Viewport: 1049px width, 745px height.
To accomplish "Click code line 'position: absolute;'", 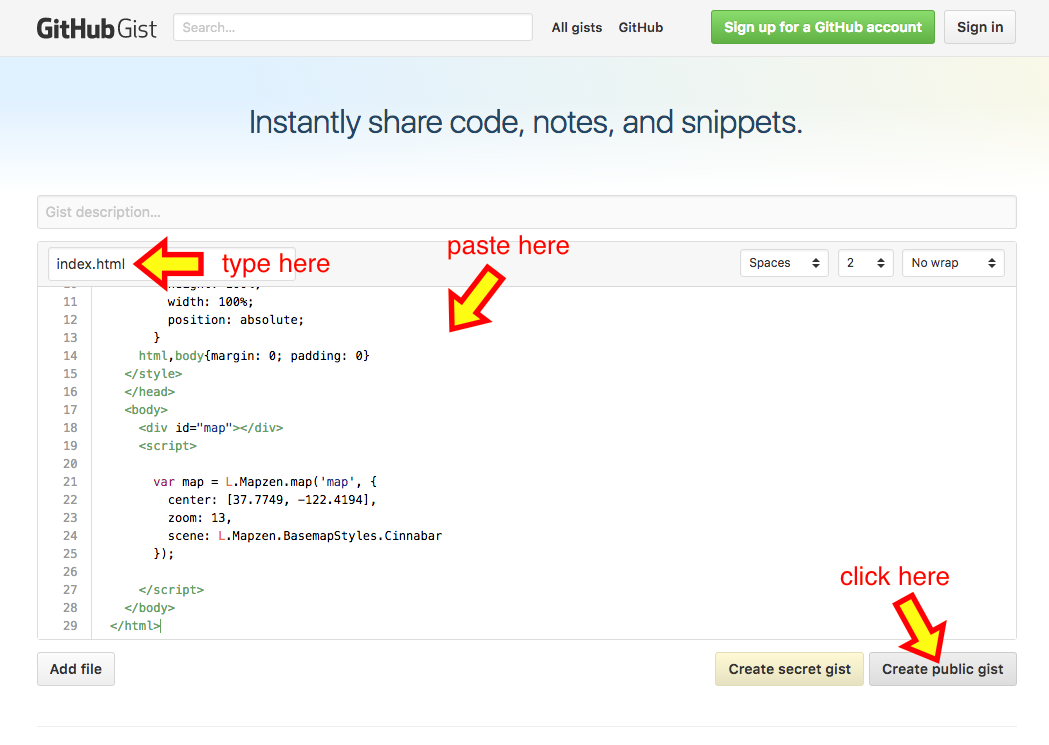I will (235, 320).
